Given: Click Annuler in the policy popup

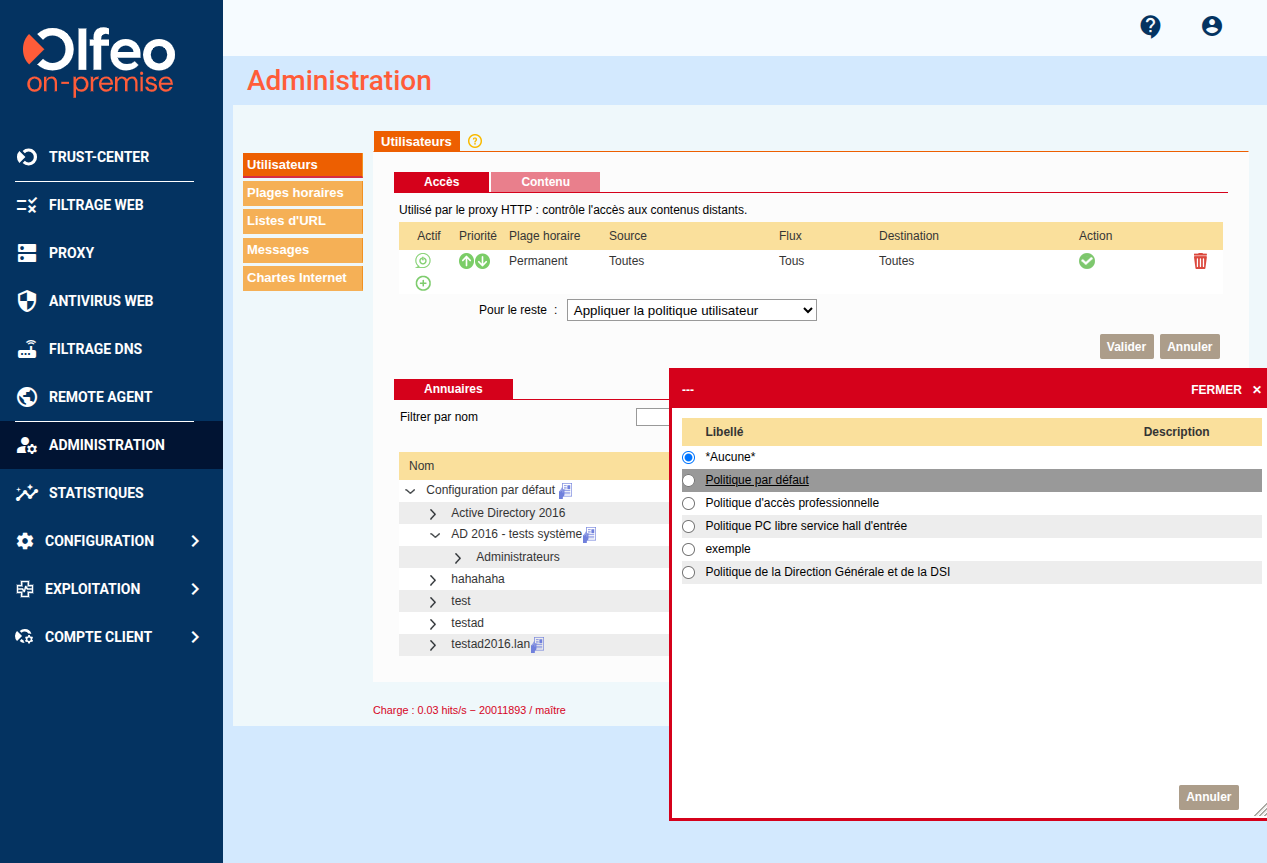Looking at the screenshot, I should click(x=1209, y=797).
